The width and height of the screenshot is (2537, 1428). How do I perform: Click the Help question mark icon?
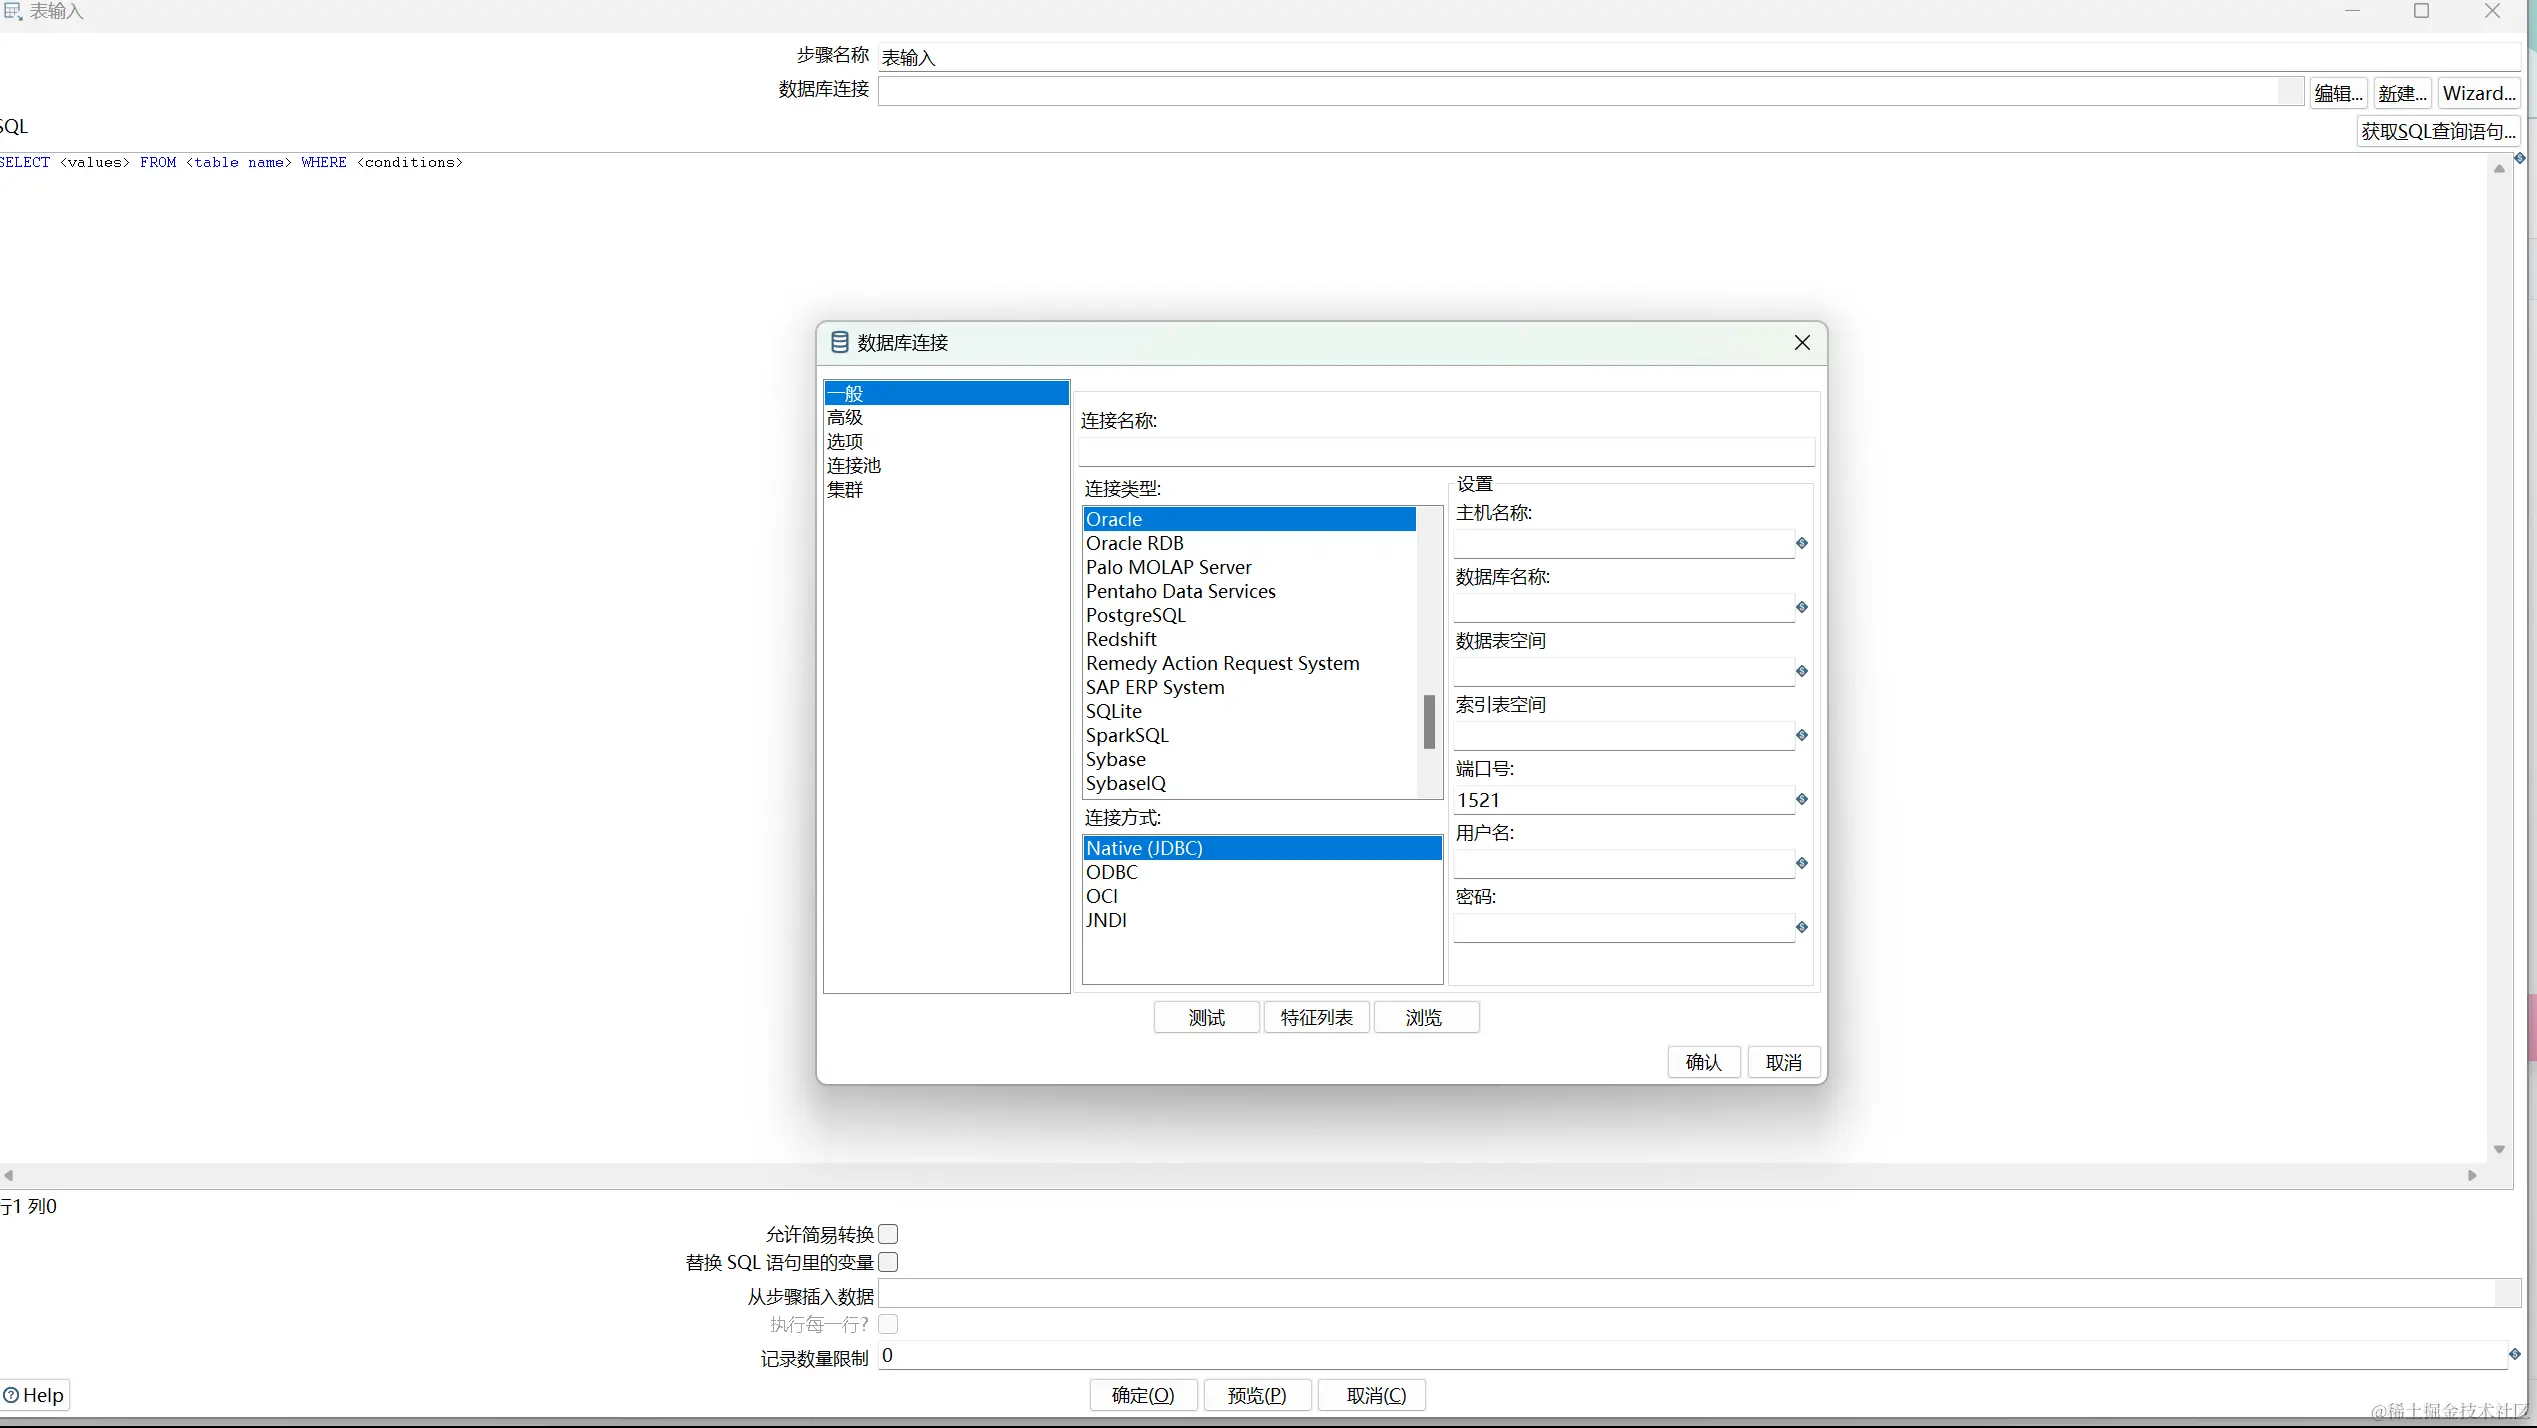click(12, 1395)
